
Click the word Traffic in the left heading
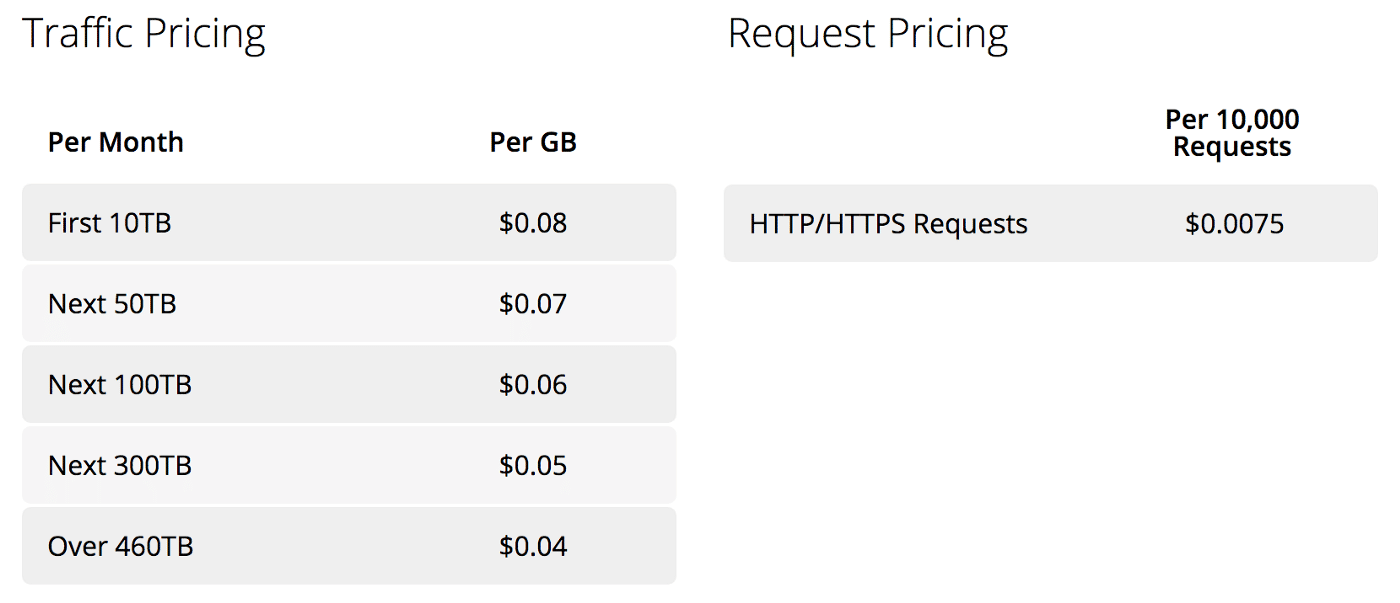pos(78,35)
